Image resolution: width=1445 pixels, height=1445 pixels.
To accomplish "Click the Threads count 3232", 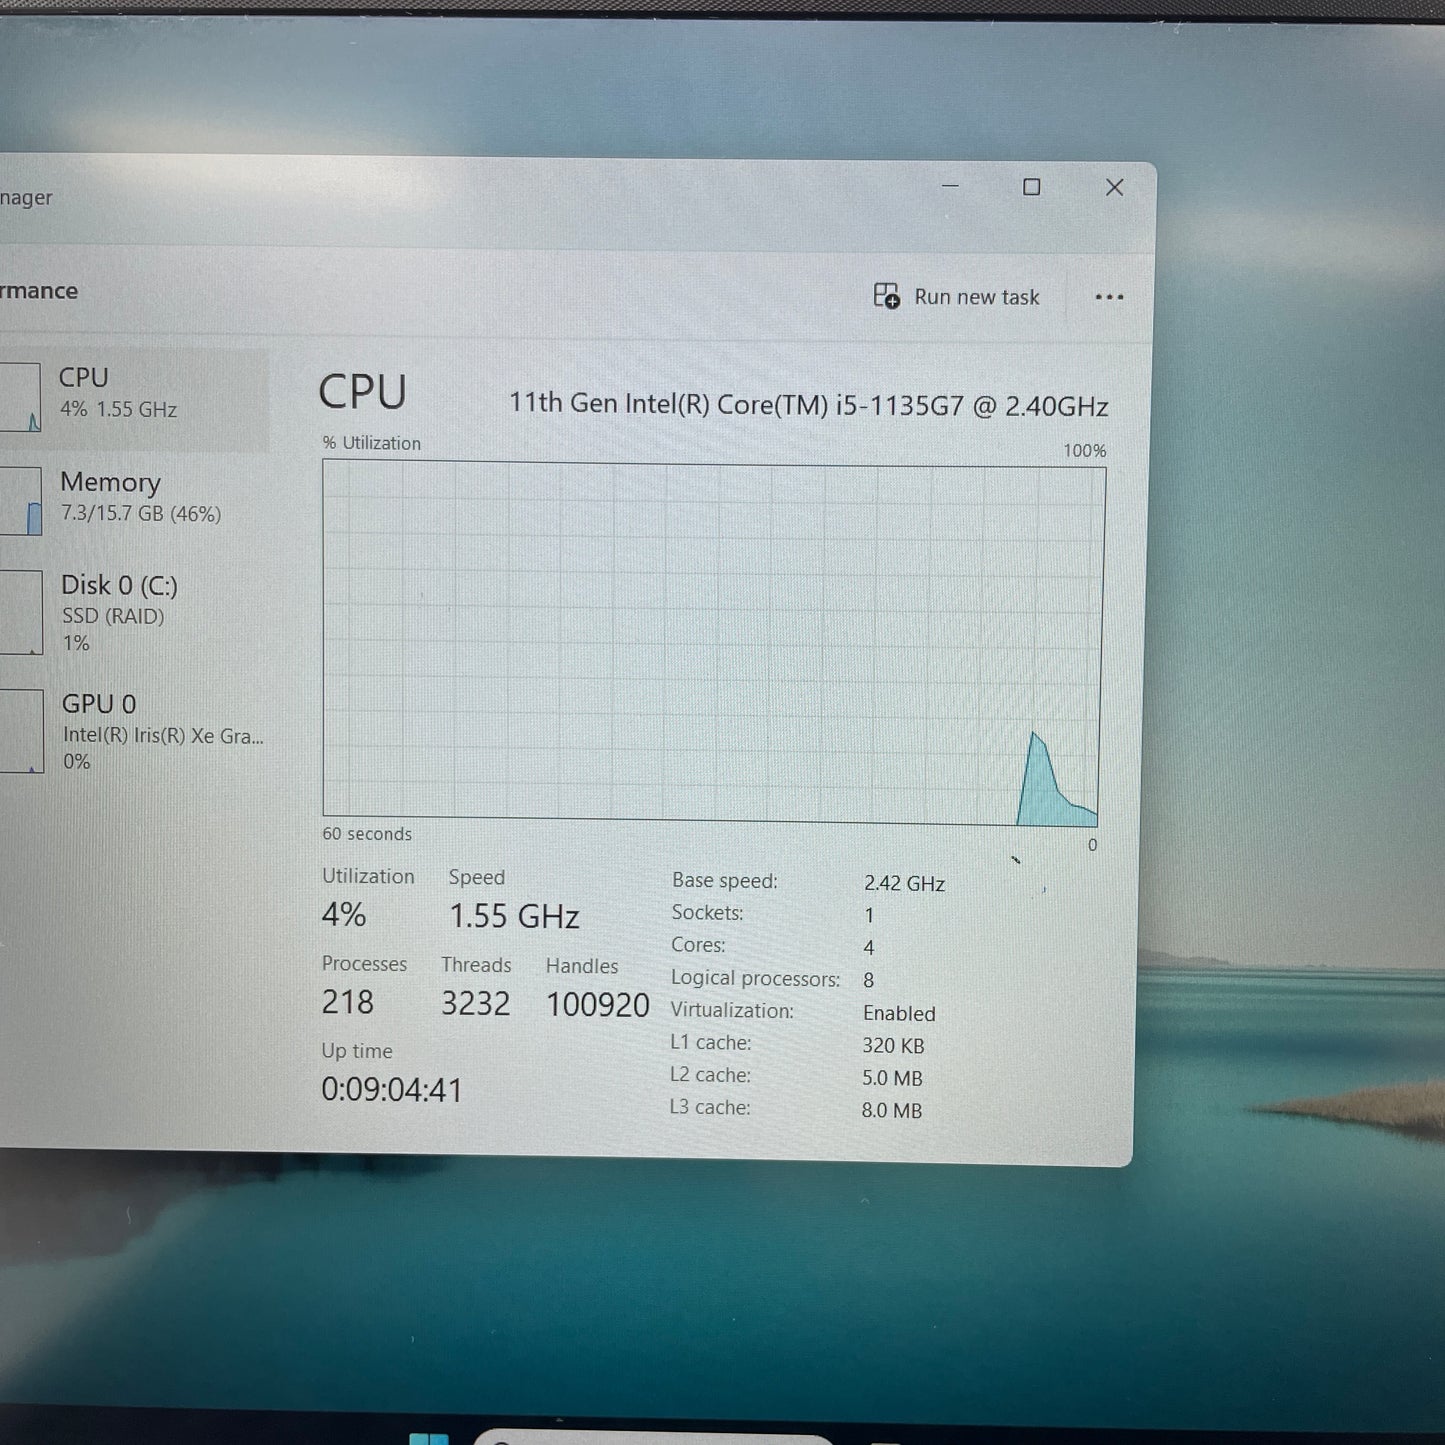I will click(475, 1003).
